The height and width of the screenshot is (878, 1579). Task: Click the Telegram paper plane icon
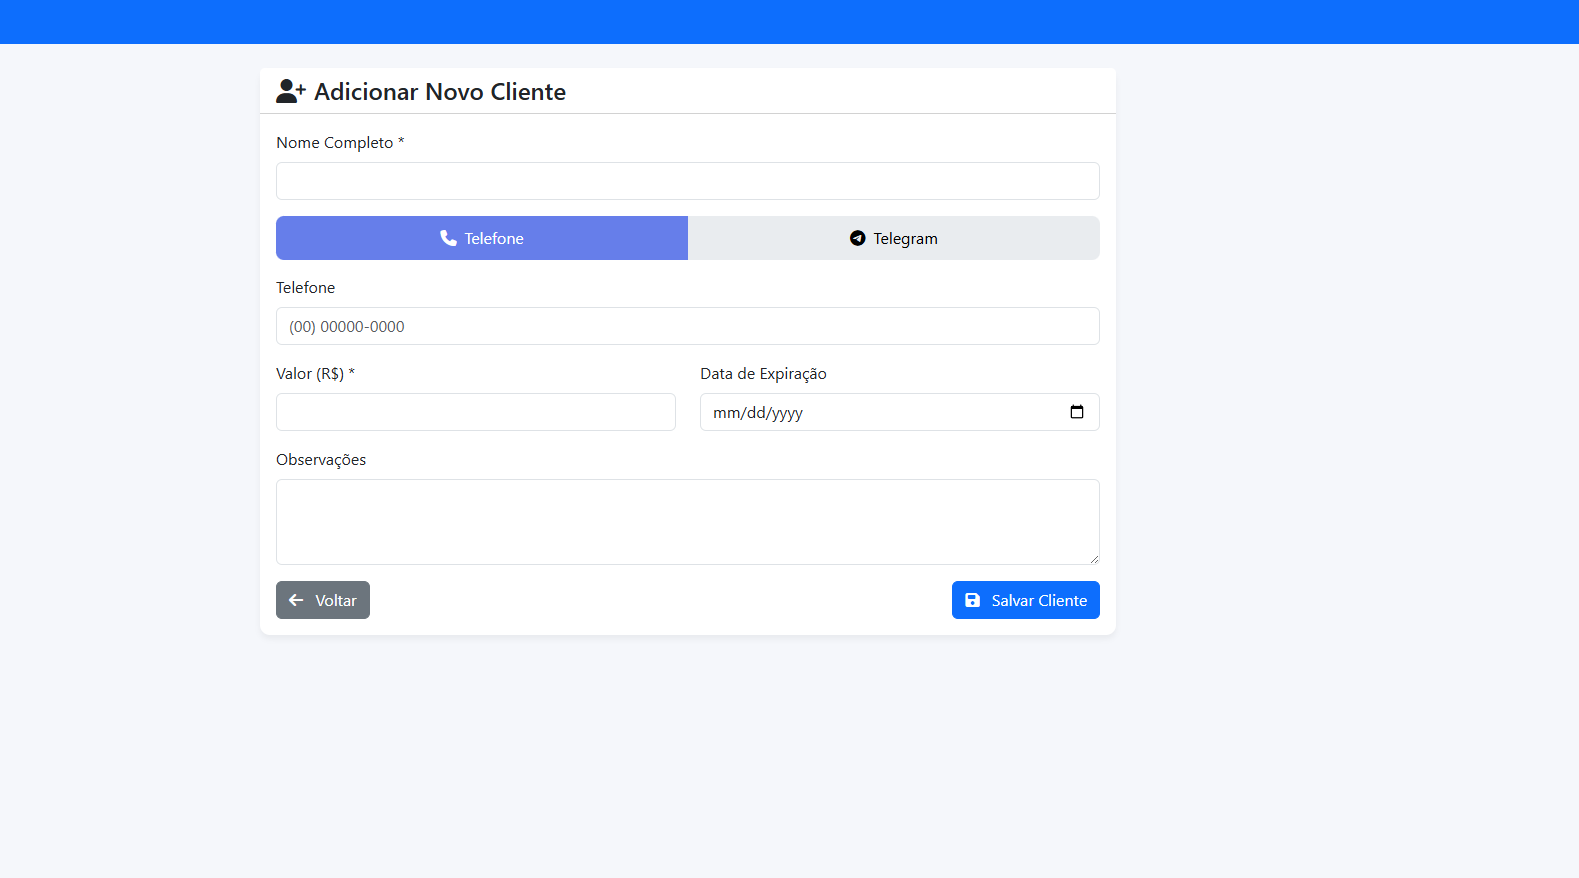[x=857, y=238]
